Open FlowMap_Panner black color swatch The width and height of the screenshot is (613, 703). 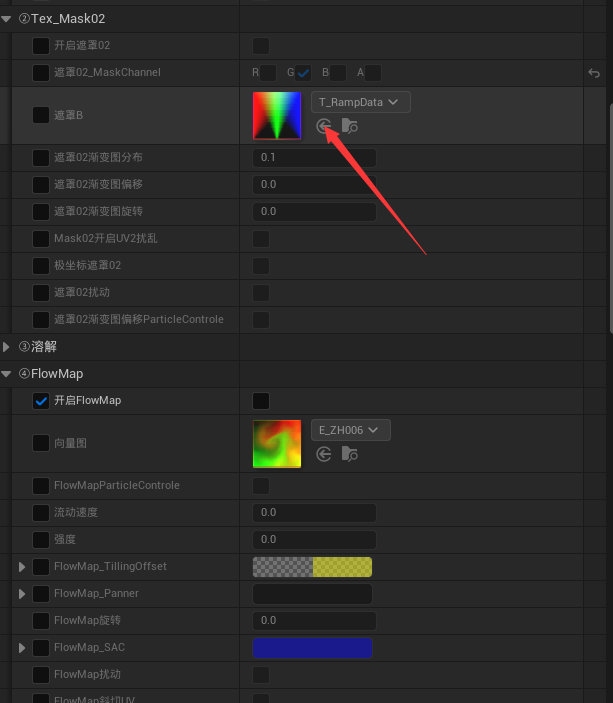coord(313,594)
